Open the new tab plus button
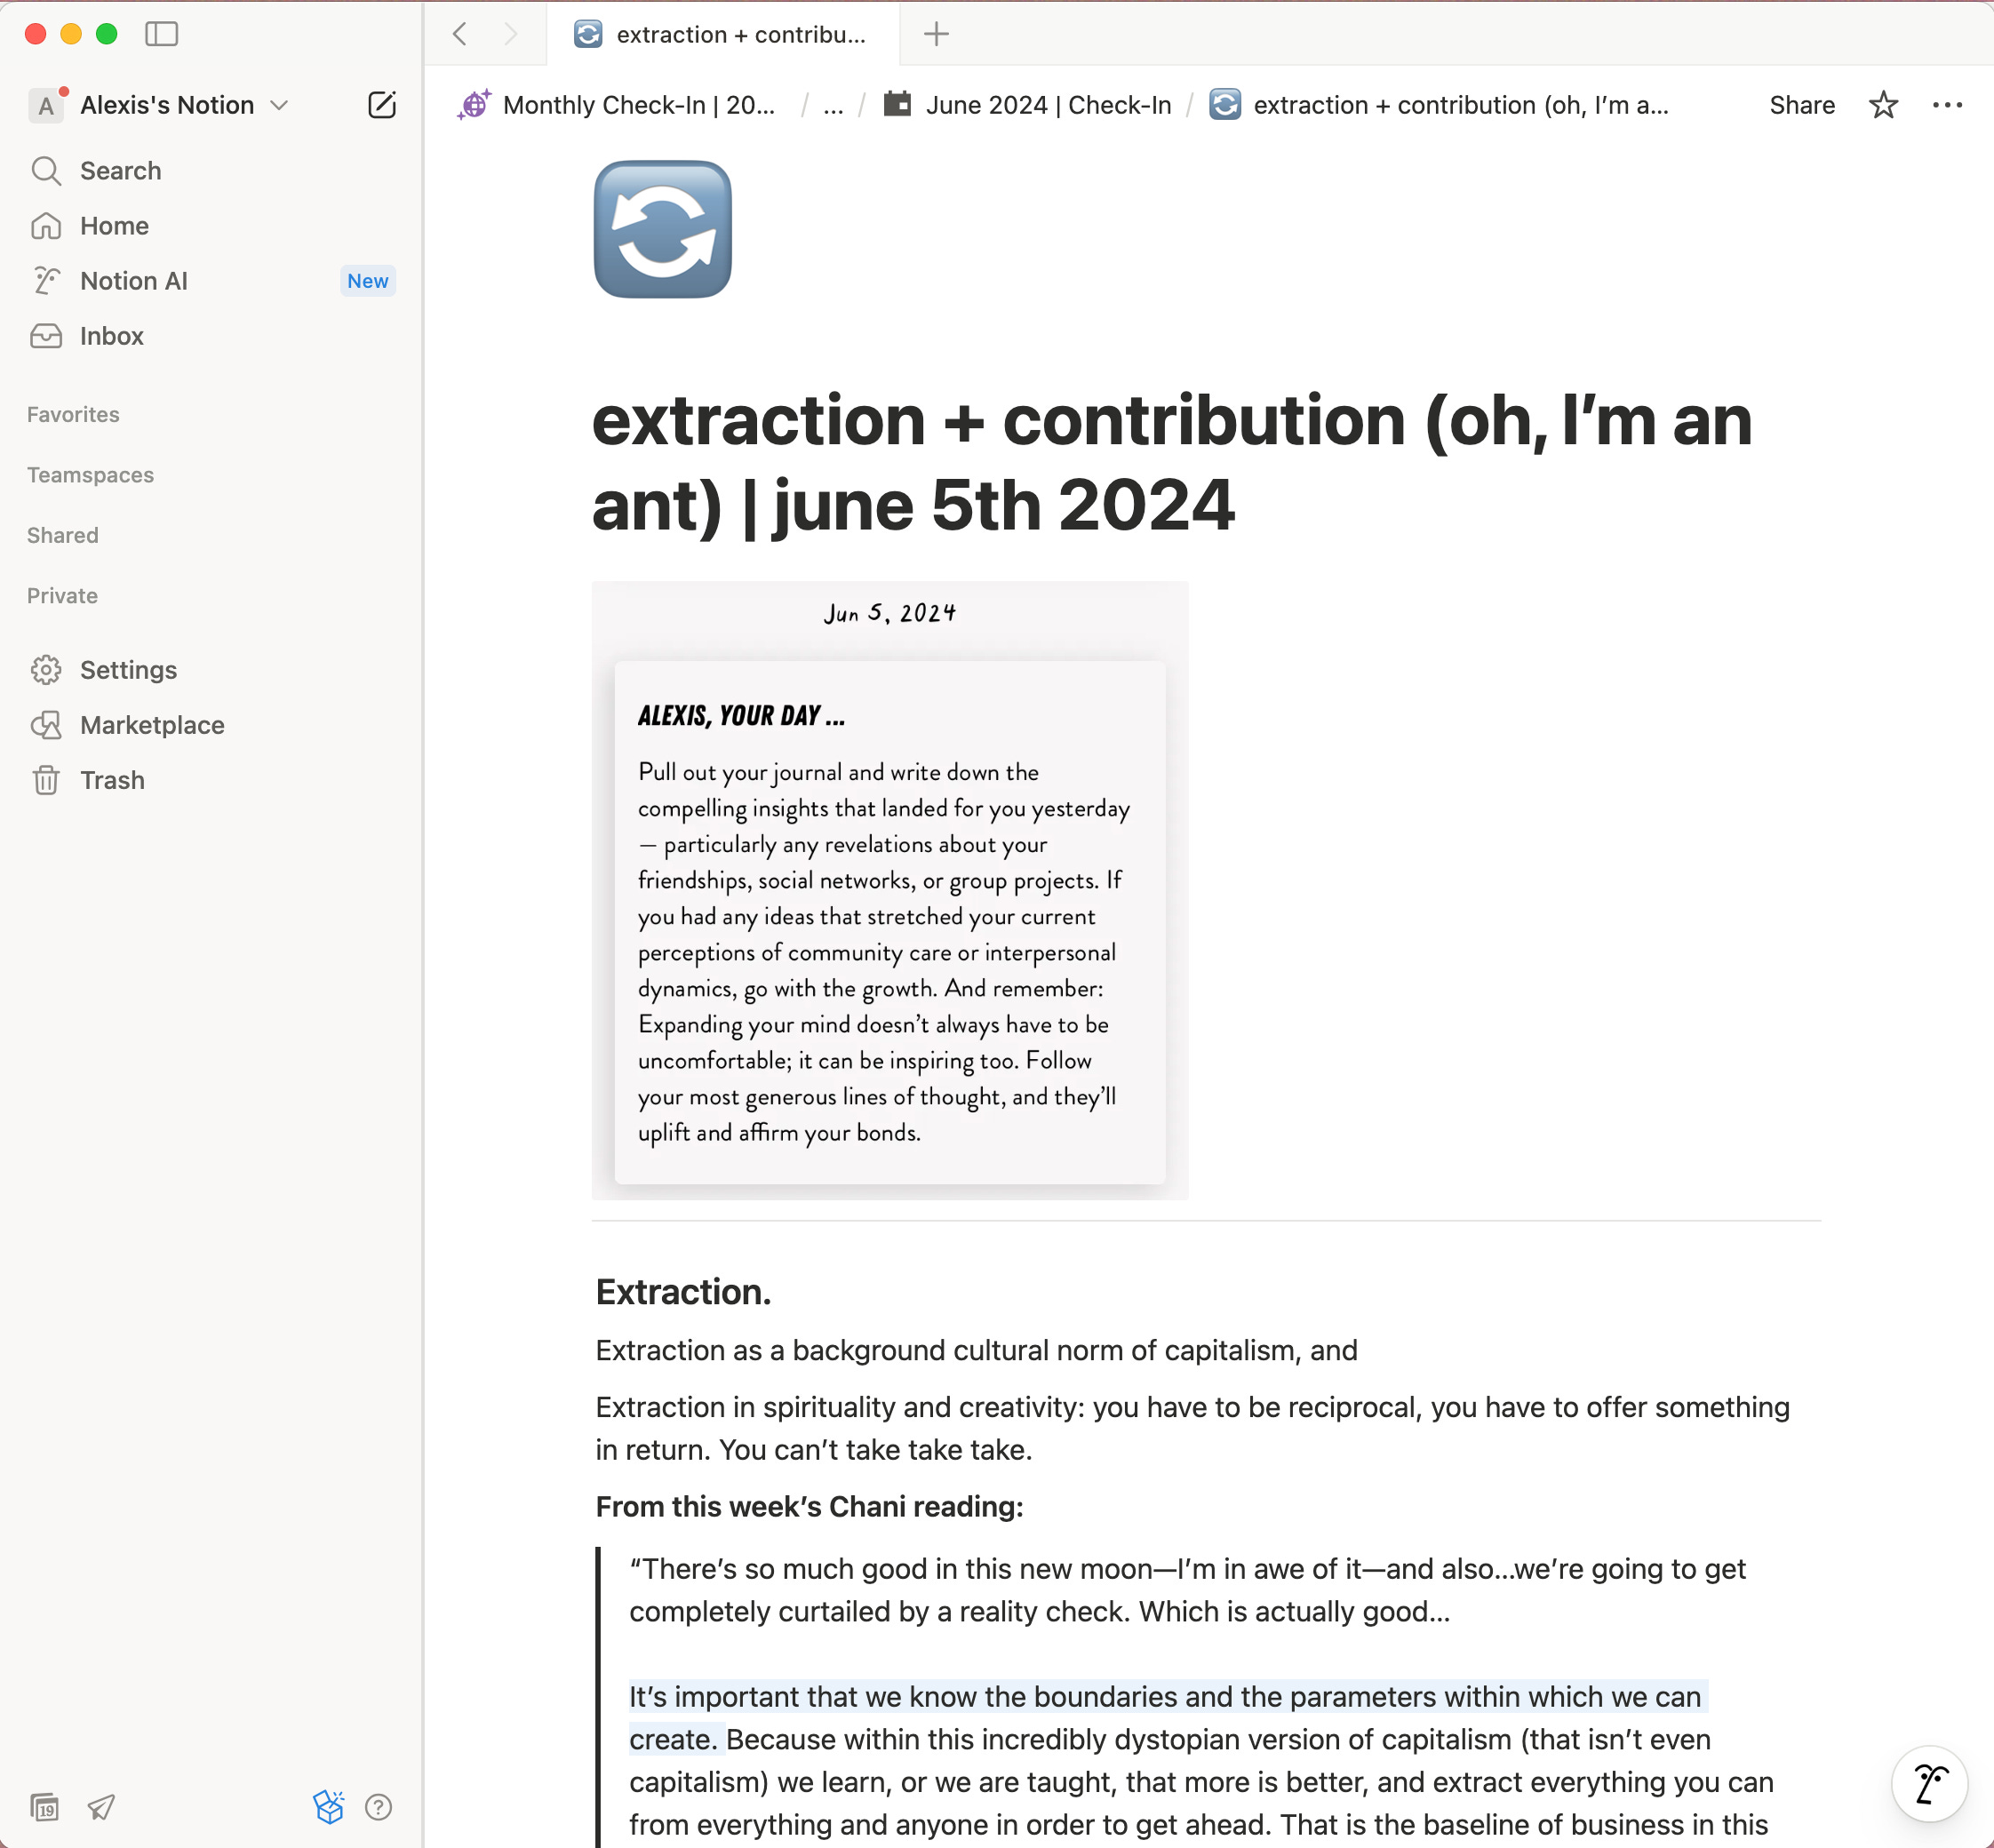1994x1848 pixels. (936, 34)
